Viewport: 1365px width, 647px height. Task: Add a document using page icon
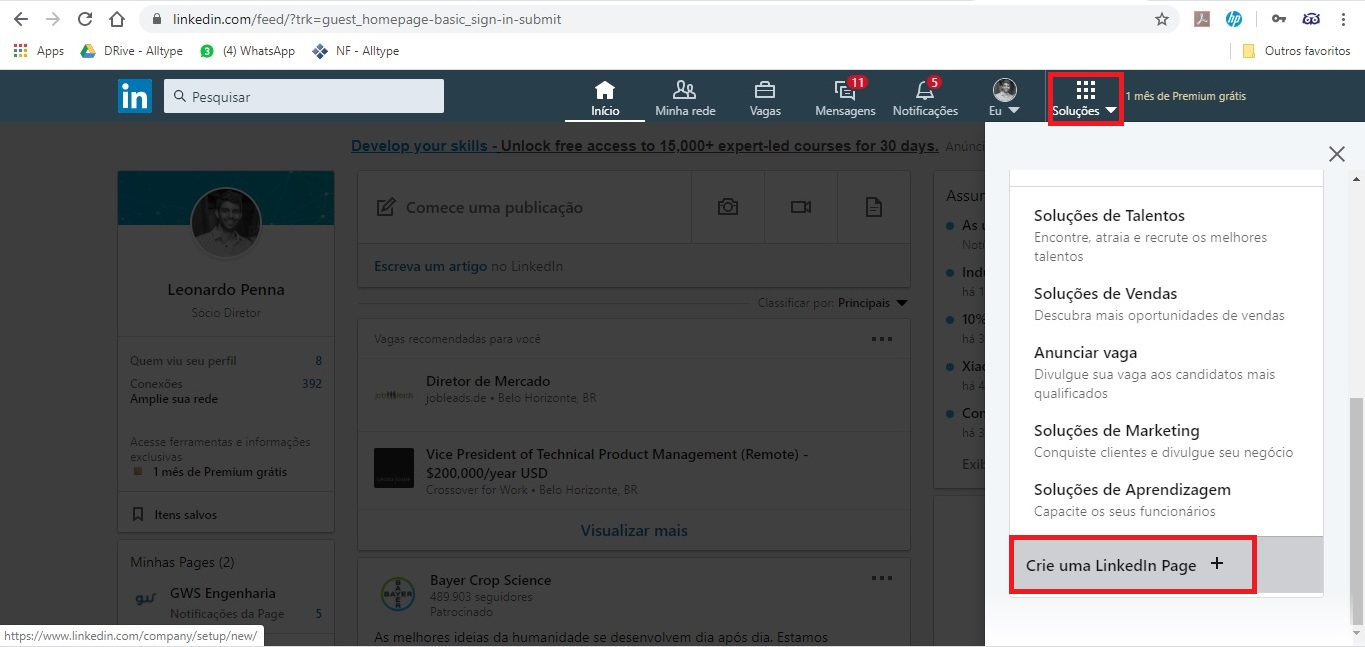pos(874,207)
